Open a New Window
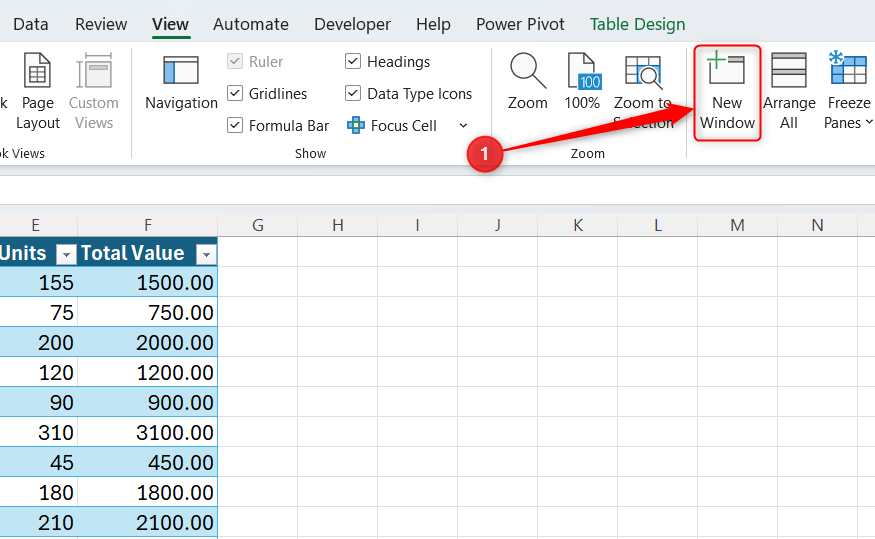 727,92
